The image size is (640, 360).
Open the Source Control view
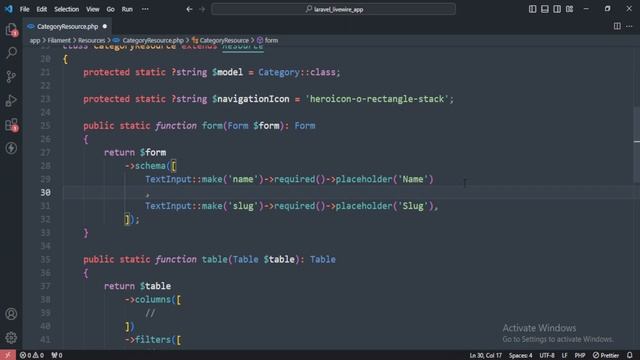pos(11,76)
